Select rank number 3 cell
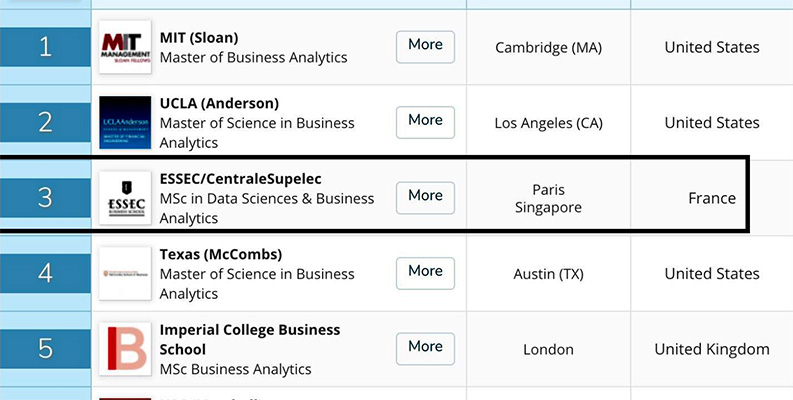The image size is (793, 400). 45,198
